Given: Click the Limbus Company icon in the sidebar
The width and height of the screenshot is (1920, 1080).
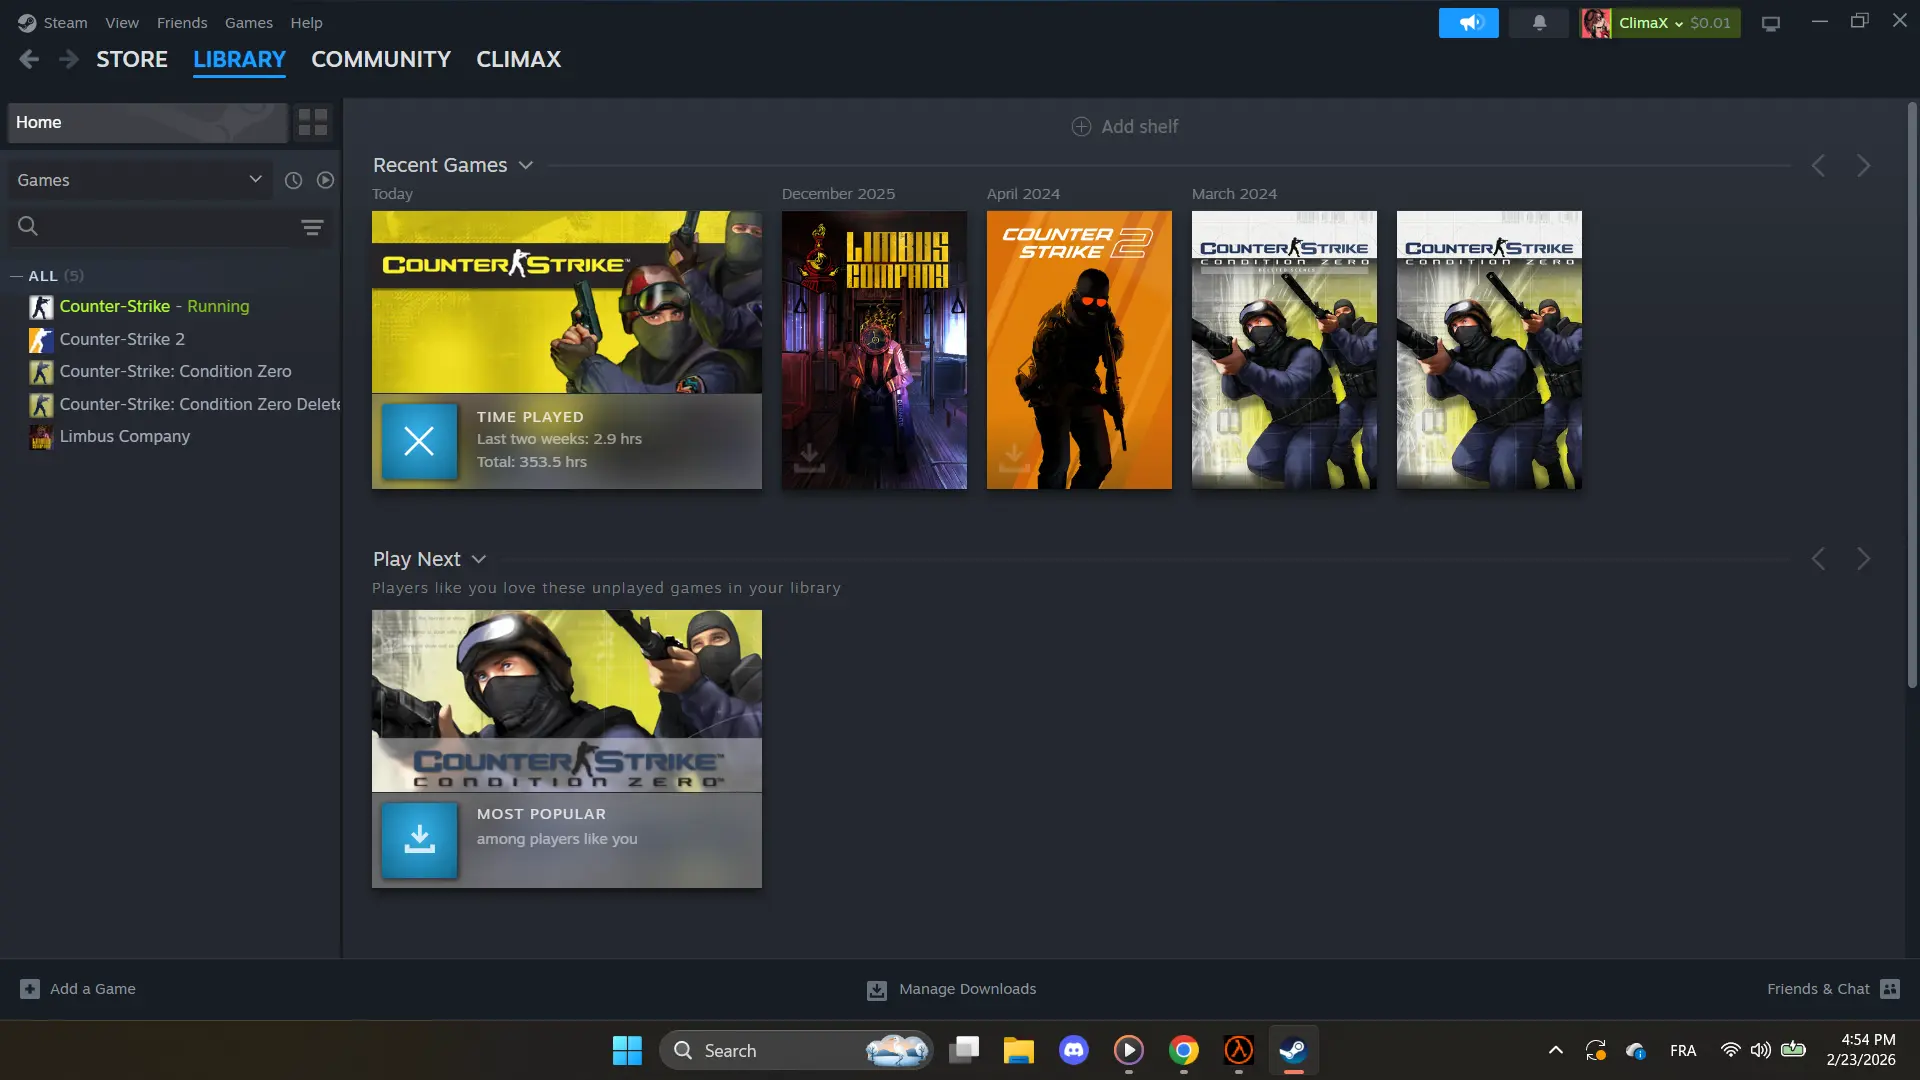Looking at the screenshot, I should (x=41, y=437).
